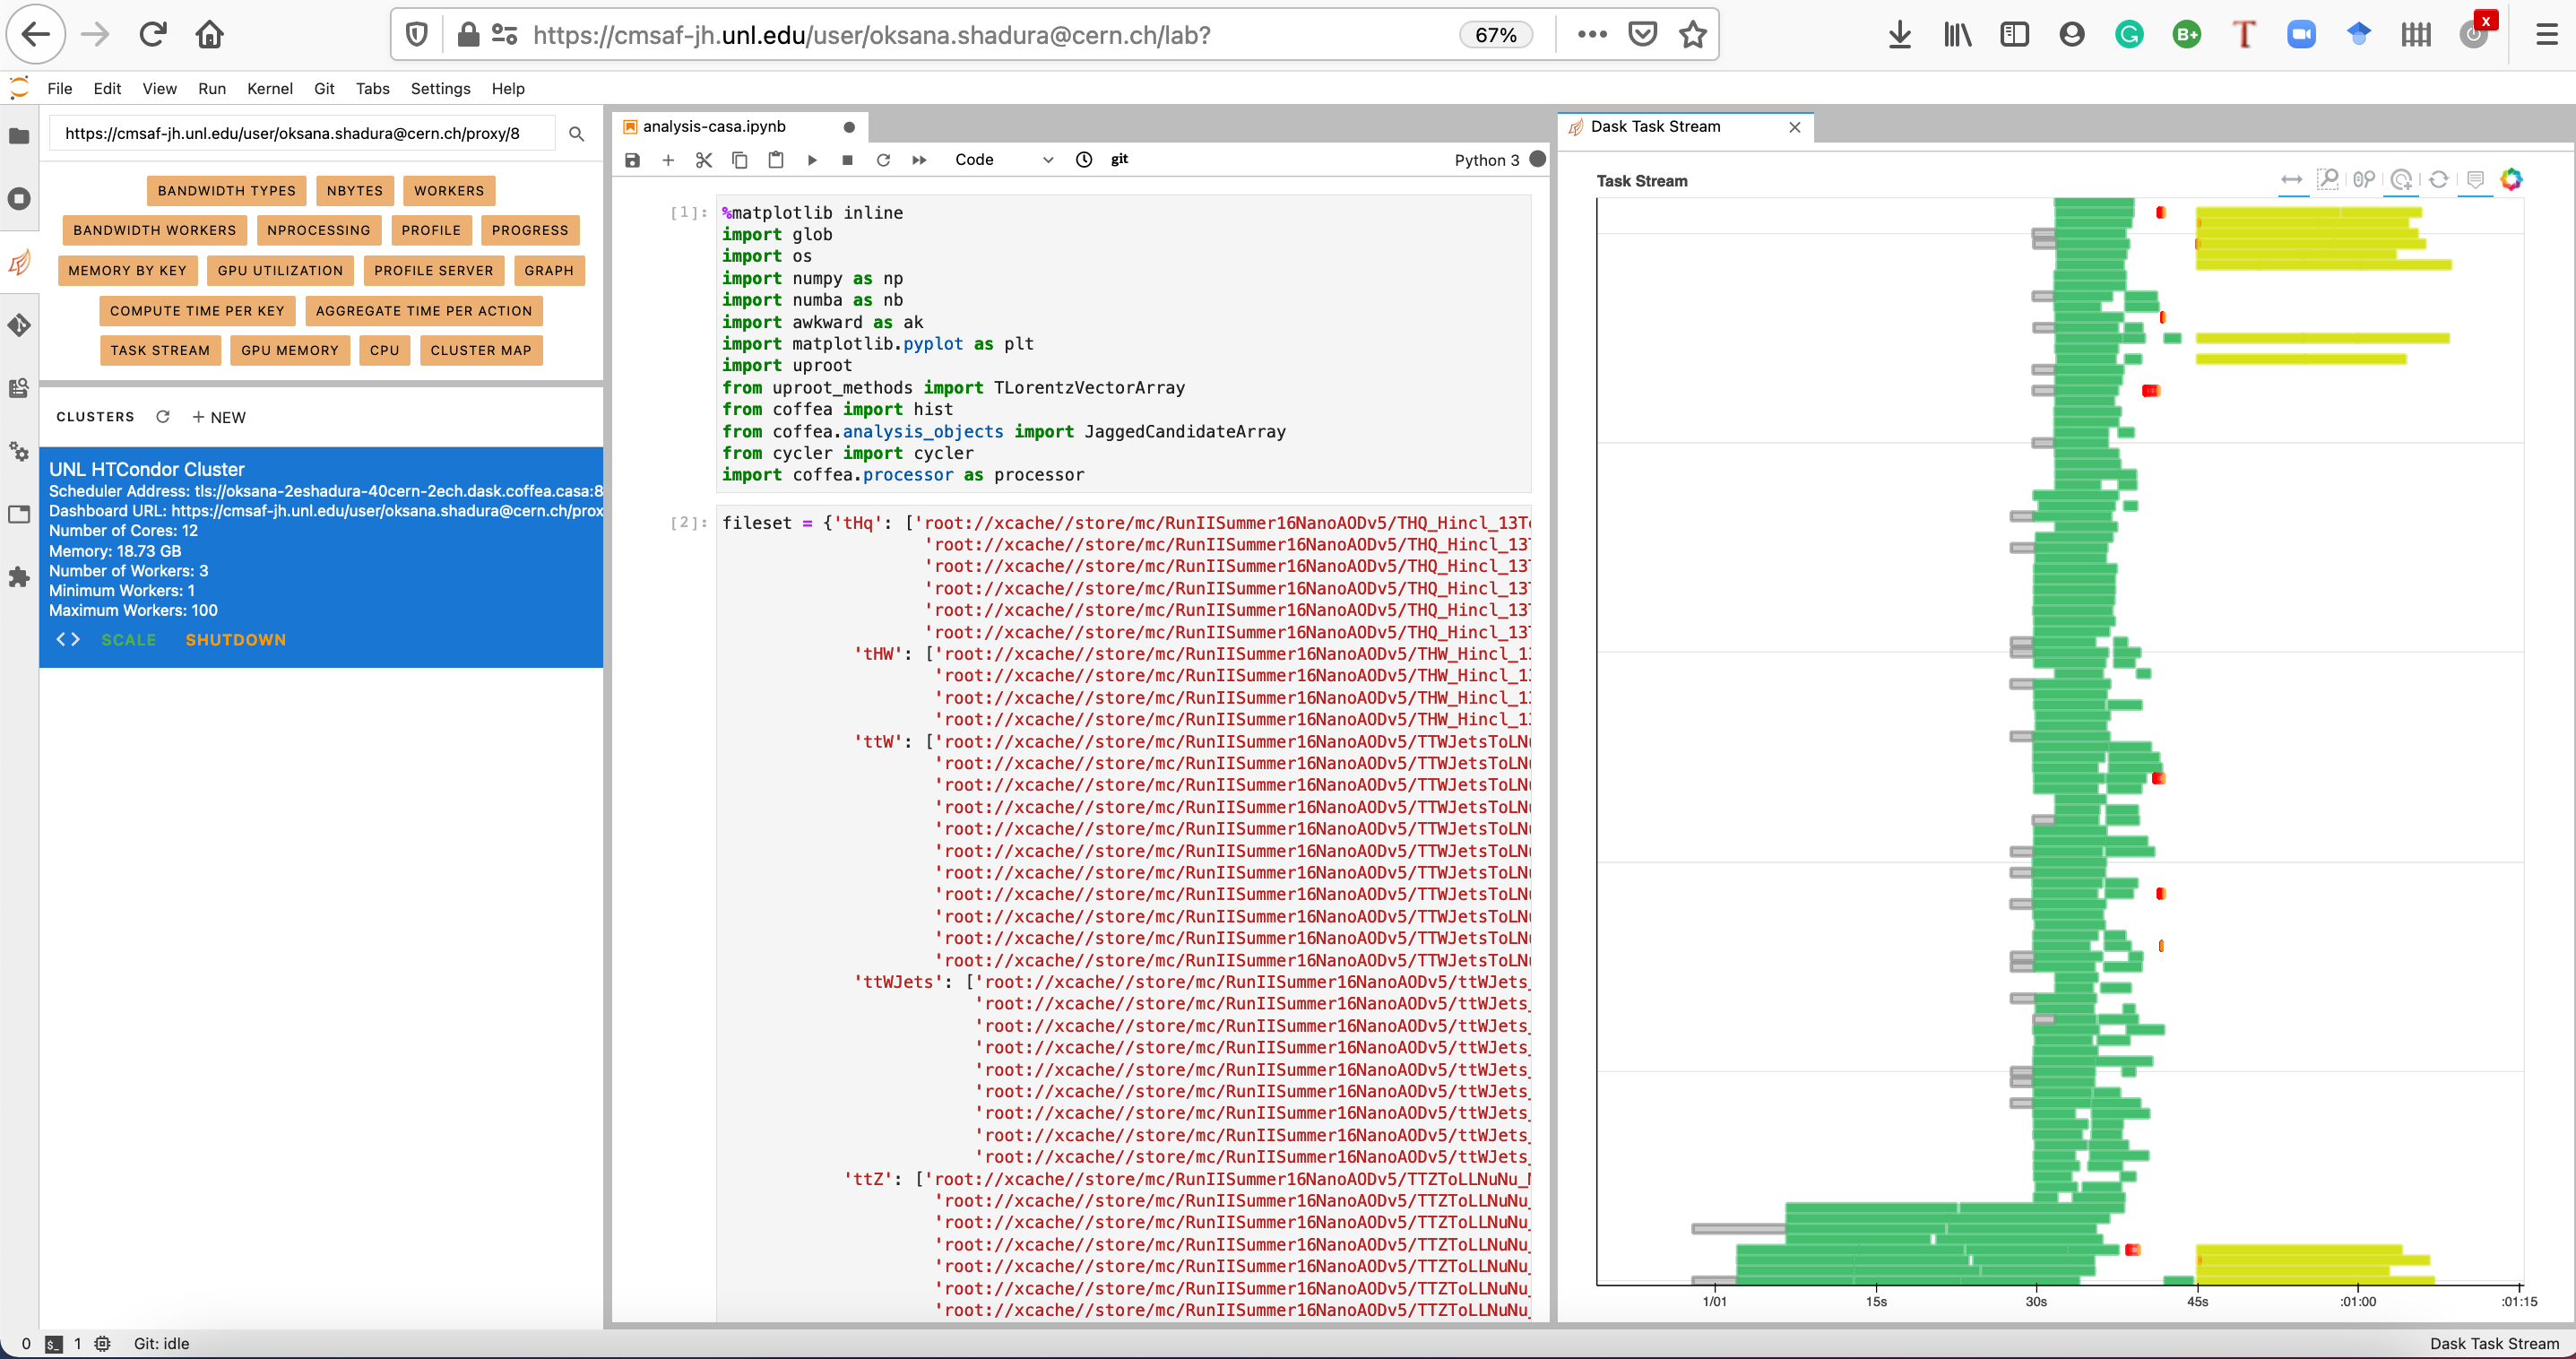Click the Dask dashboard URL input field
The width and height of the screenshot is (2576, 1359).
point(300,134)
